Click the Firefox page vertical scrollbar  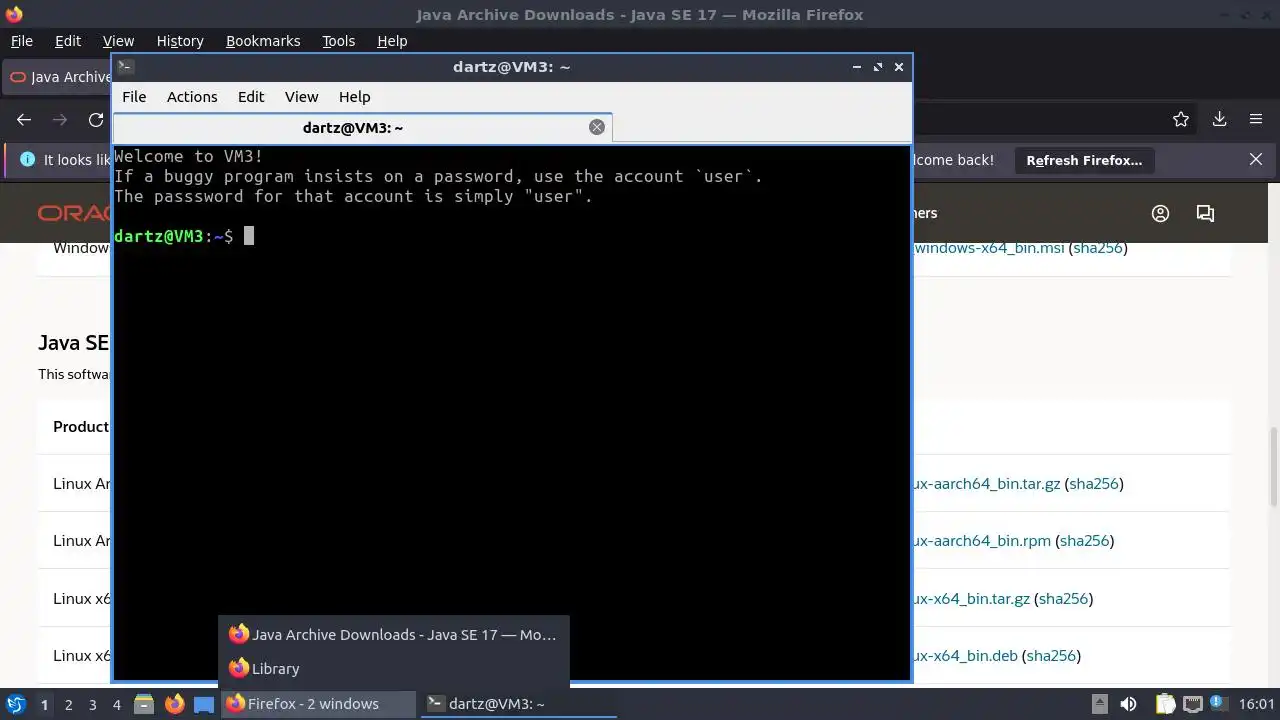point(1273,465)
